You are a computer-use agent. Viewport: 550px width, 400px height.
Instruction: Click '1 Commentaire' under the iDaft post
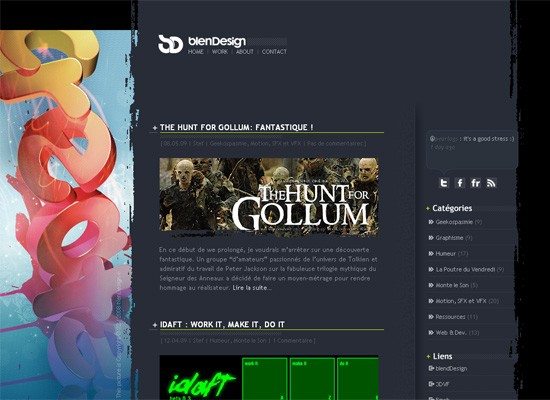pos(293,341)
